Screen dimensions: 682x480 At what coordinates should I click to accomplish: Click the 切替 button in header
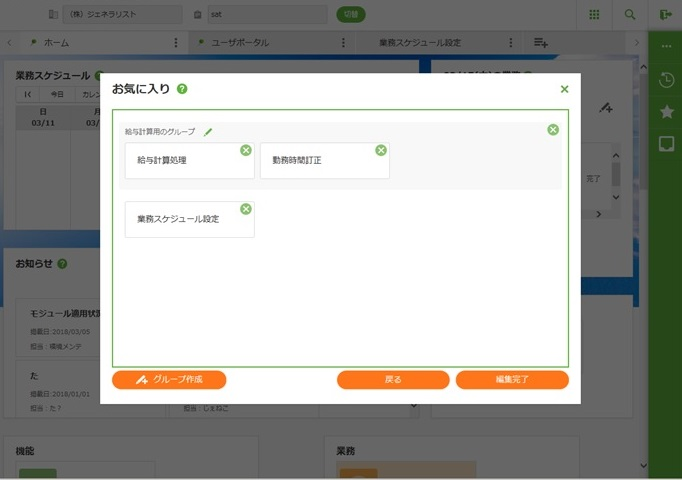tap(351, 14)
